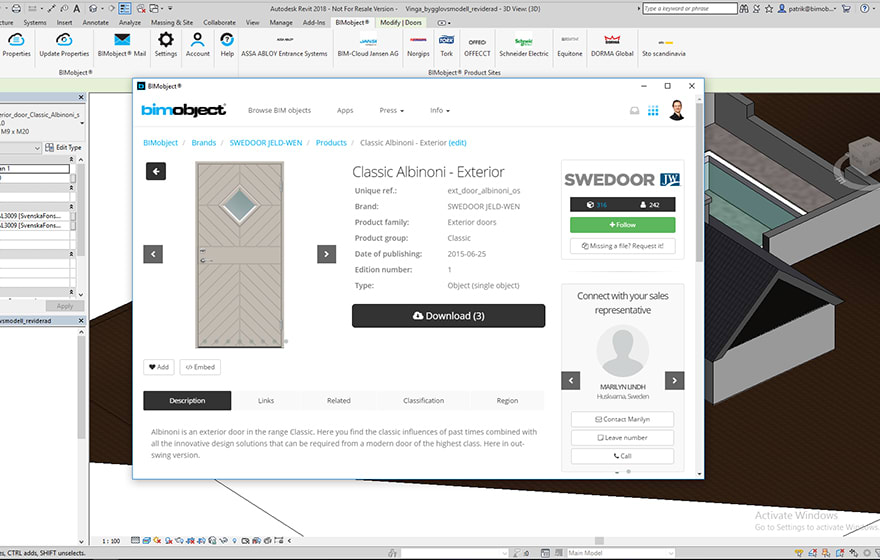Open the Equitone product site
The width and height of the screenshot is (880, 560).
[570, 46]
